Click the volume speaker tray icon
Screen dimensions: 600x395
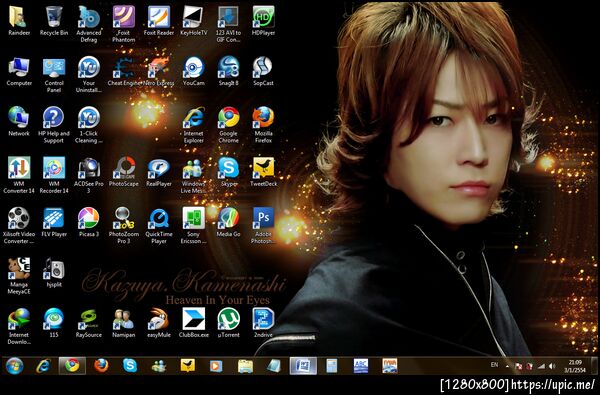pos(551,366)
